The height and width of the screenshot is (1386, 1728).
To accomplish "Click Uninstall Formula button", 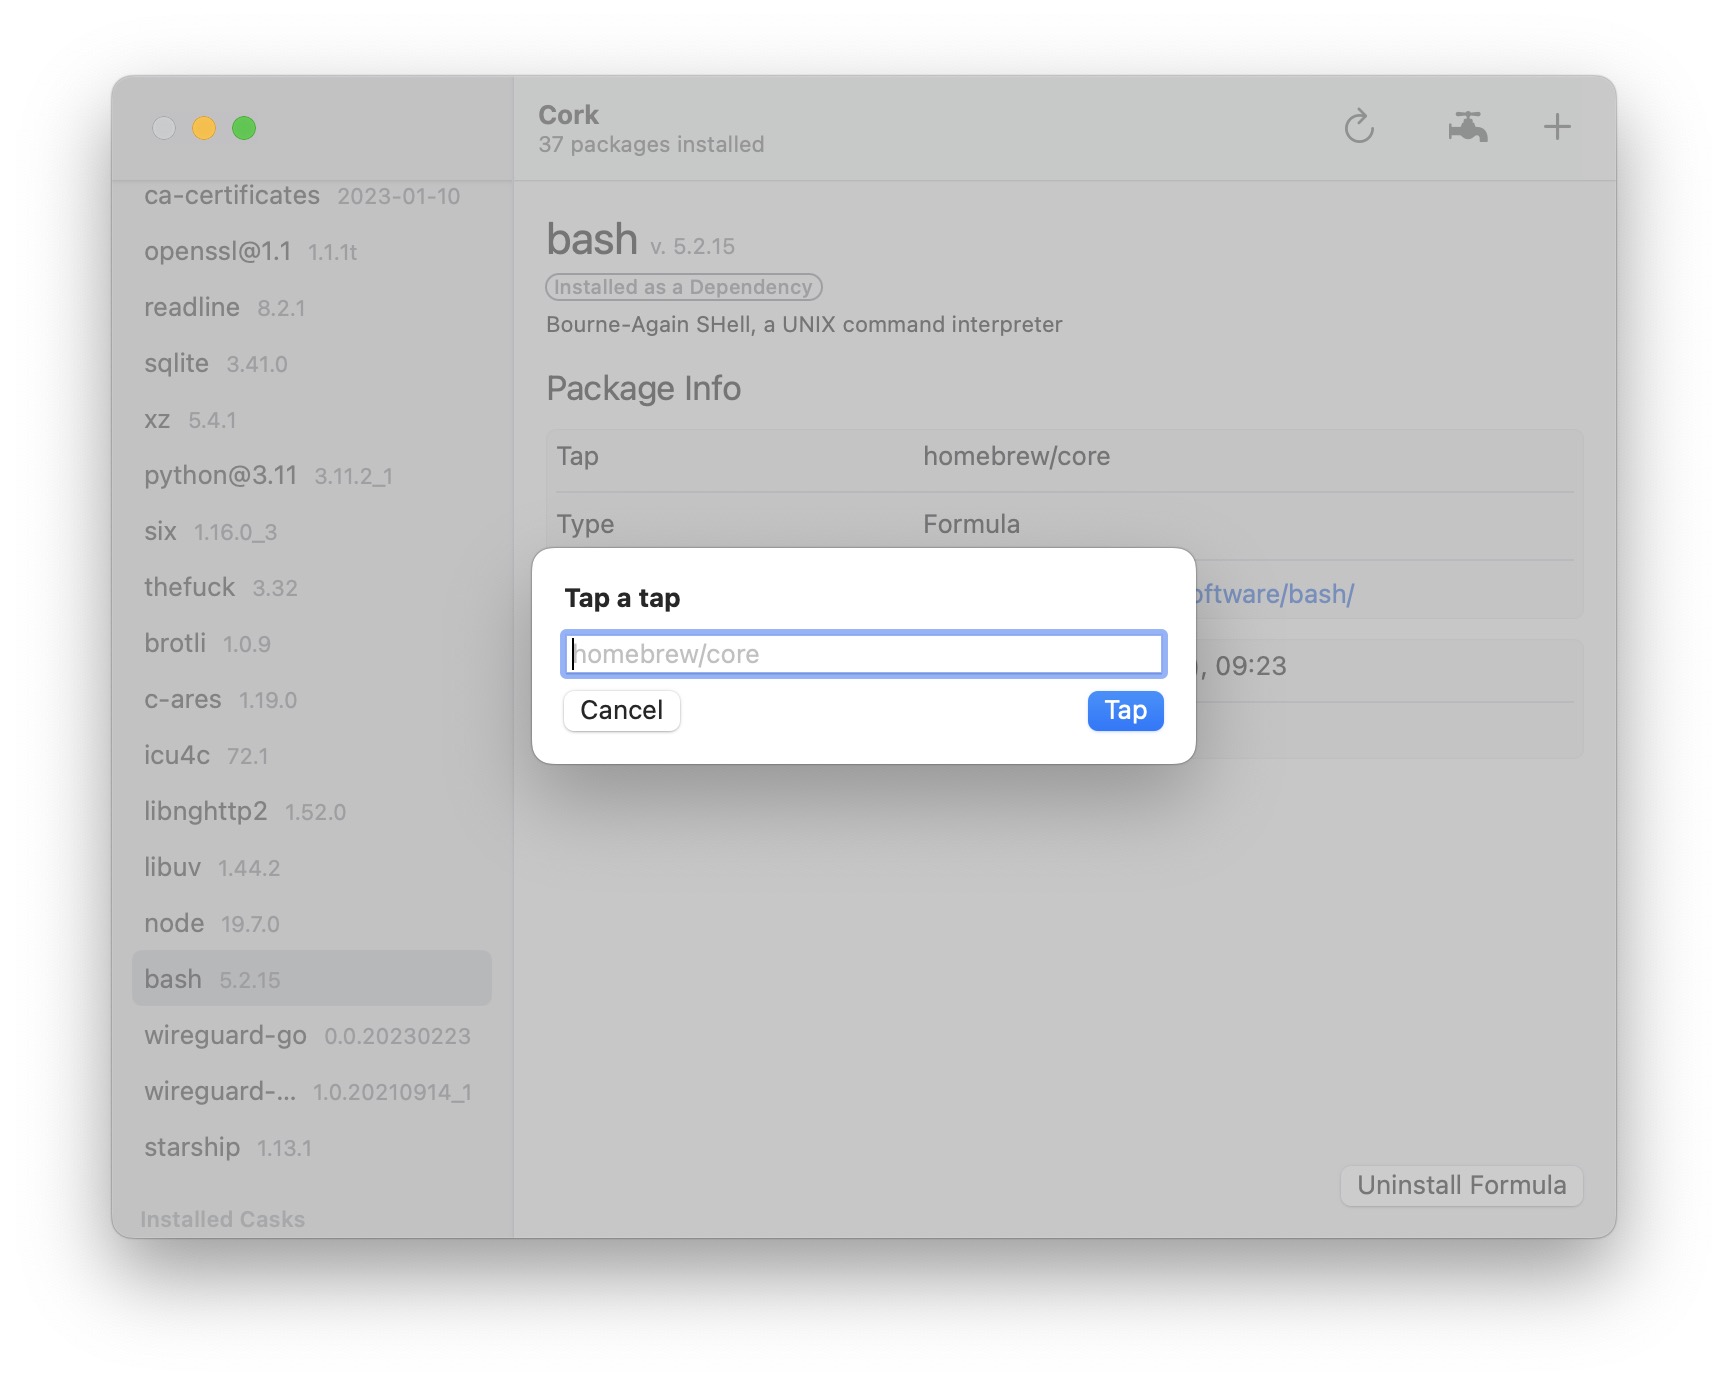I will click(1461, 1186).
